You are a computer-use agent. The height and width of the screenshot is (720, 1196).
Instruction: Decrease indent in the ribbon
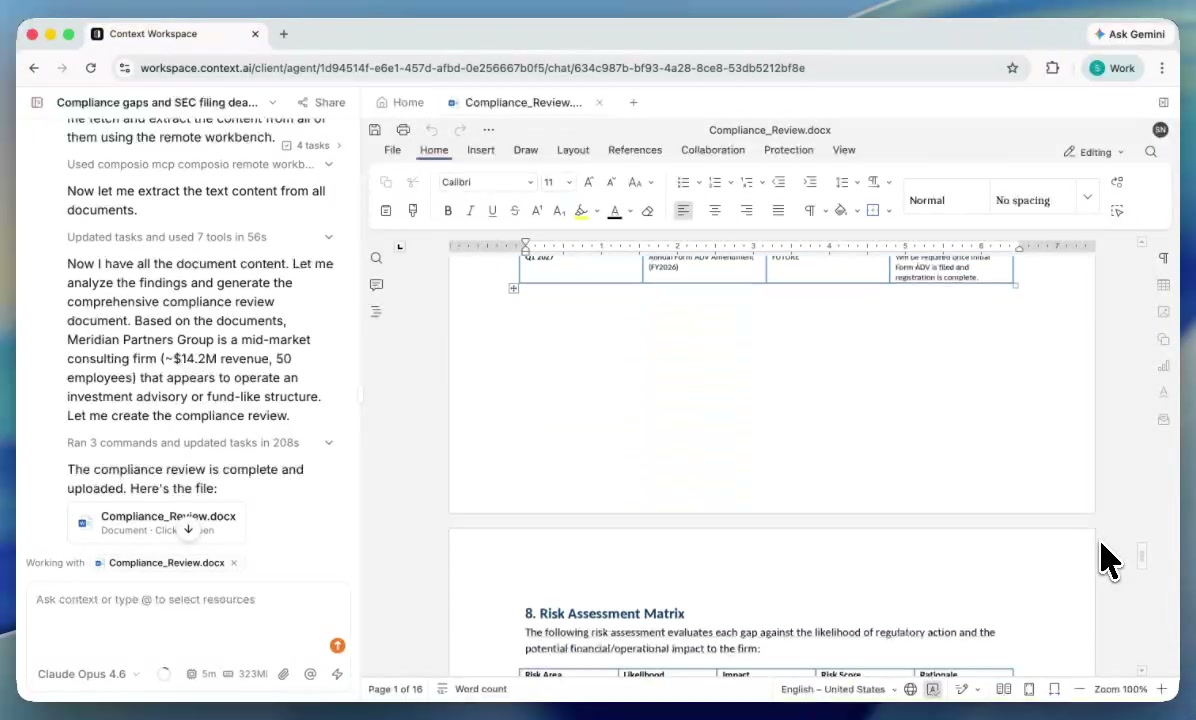779,182
